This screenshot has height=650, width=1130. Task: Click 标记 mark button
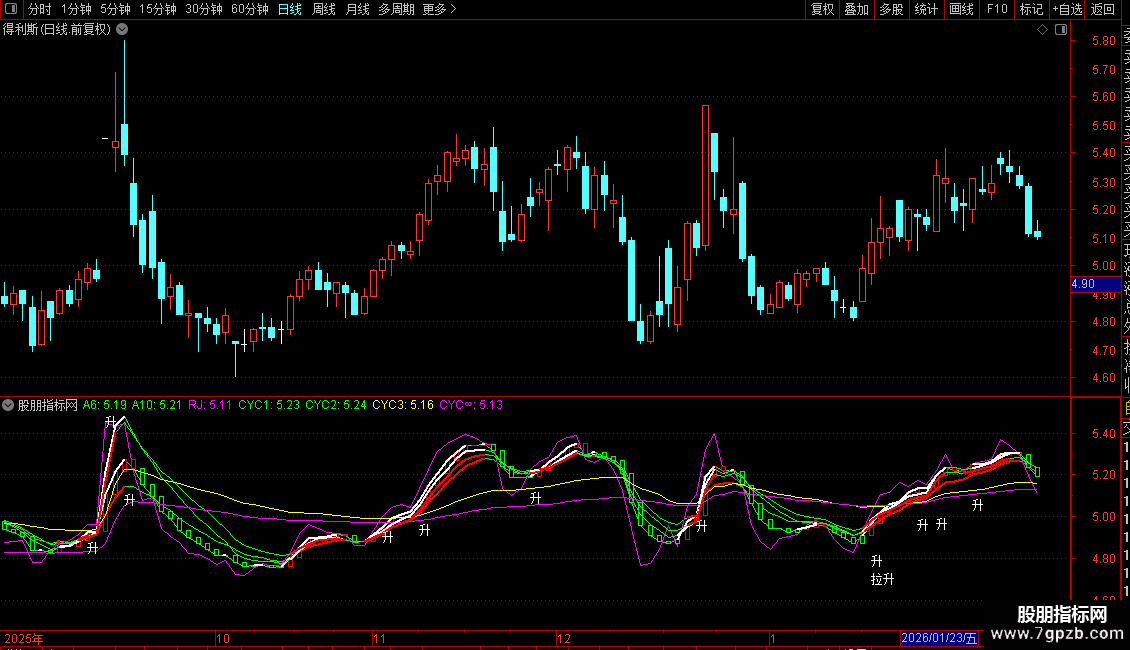(x=1031, y=9)
